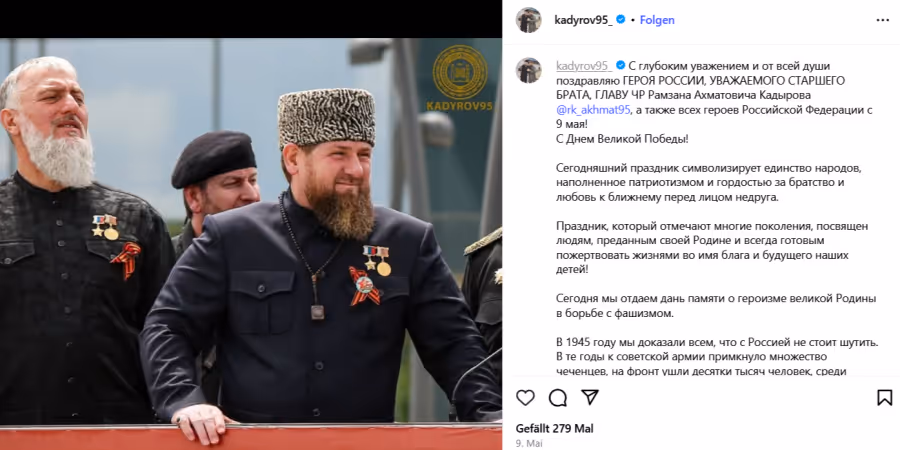Click the verified badge in the caption

(620, 65)
